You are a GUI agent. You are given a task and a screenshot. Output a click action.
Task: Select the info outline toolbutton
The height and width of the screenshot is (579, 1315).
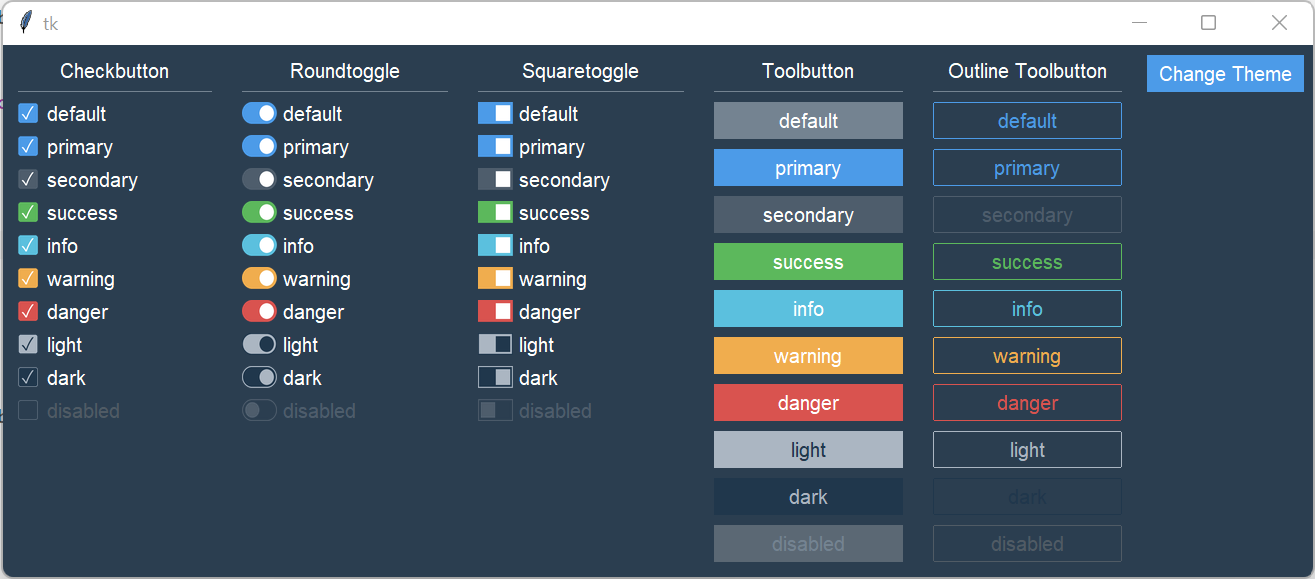coord(1027,308)
